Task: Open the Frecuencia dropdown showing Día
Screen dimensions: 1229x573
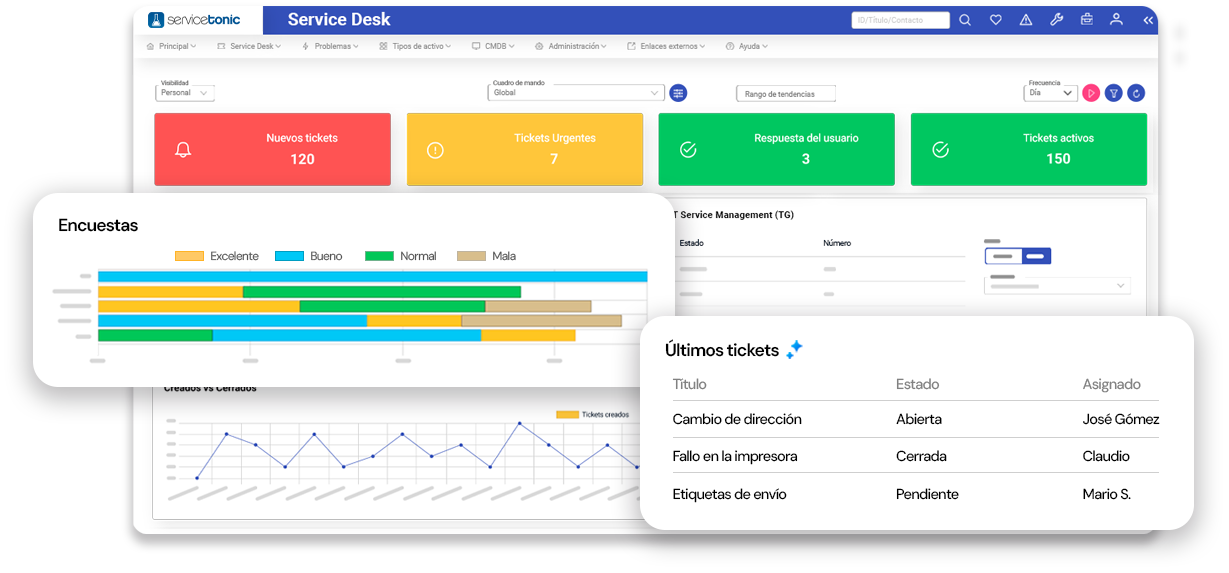Action: [x=1050, y=93]
